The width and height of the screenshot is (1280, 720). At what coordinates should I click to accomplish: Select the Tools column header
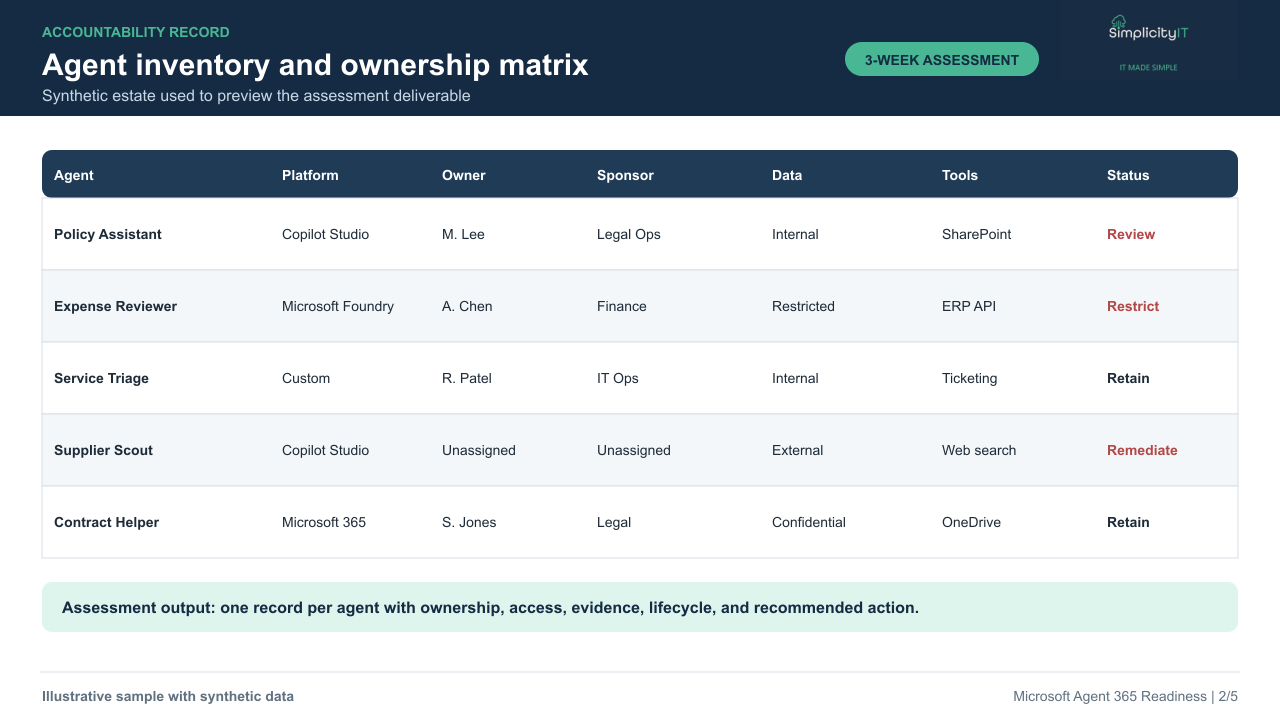(x=960, y=175)
